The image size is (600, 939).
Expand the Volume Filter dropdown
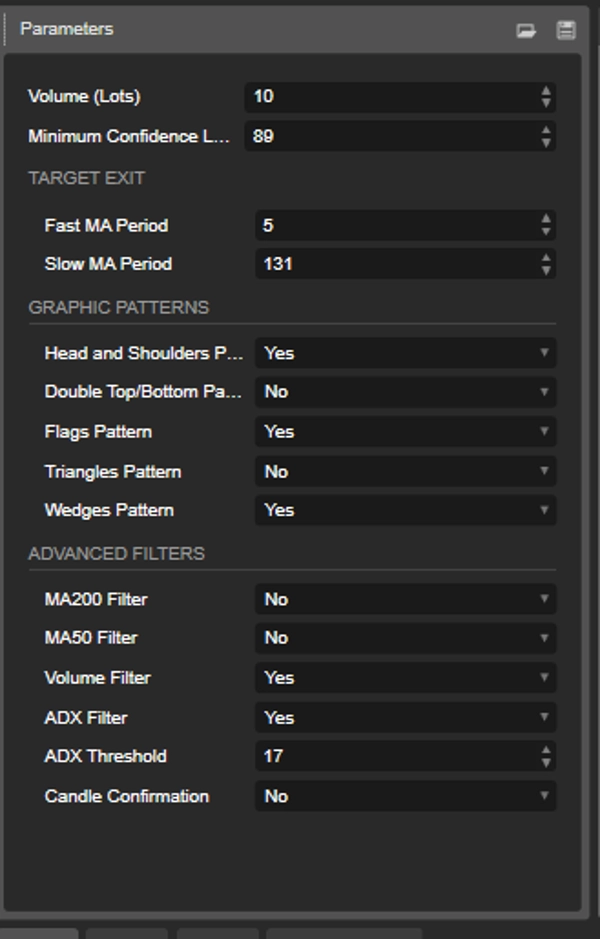point(405,678)
